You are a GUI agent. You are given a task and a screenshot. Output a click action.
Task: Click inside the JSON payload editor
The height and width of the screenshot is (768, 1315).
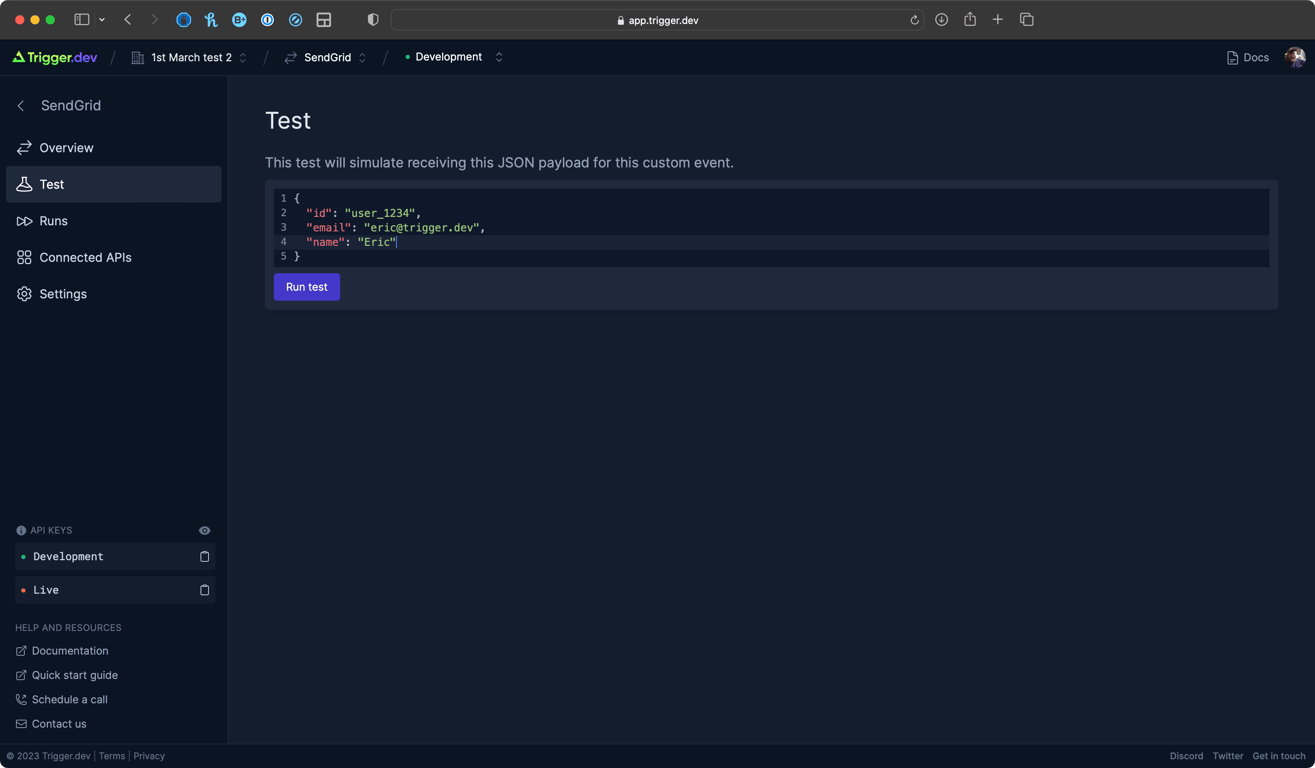click(771, 227)
